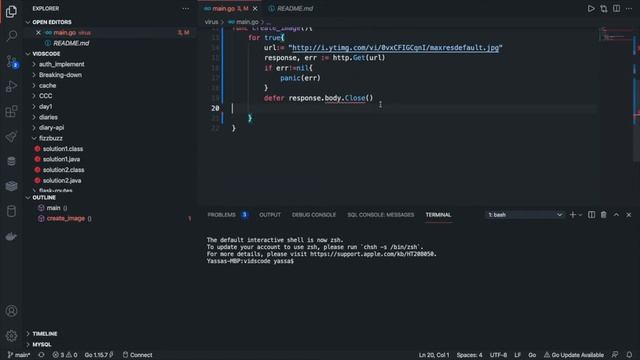Click the ytimg URL link in code

point(395,48)
